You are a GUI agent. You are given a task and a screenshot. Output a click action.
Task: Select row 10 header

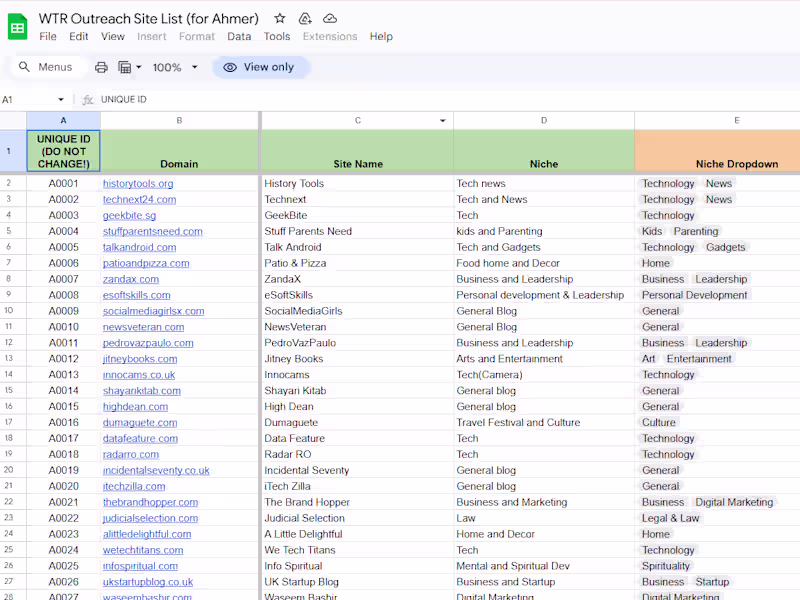[9, 311]
